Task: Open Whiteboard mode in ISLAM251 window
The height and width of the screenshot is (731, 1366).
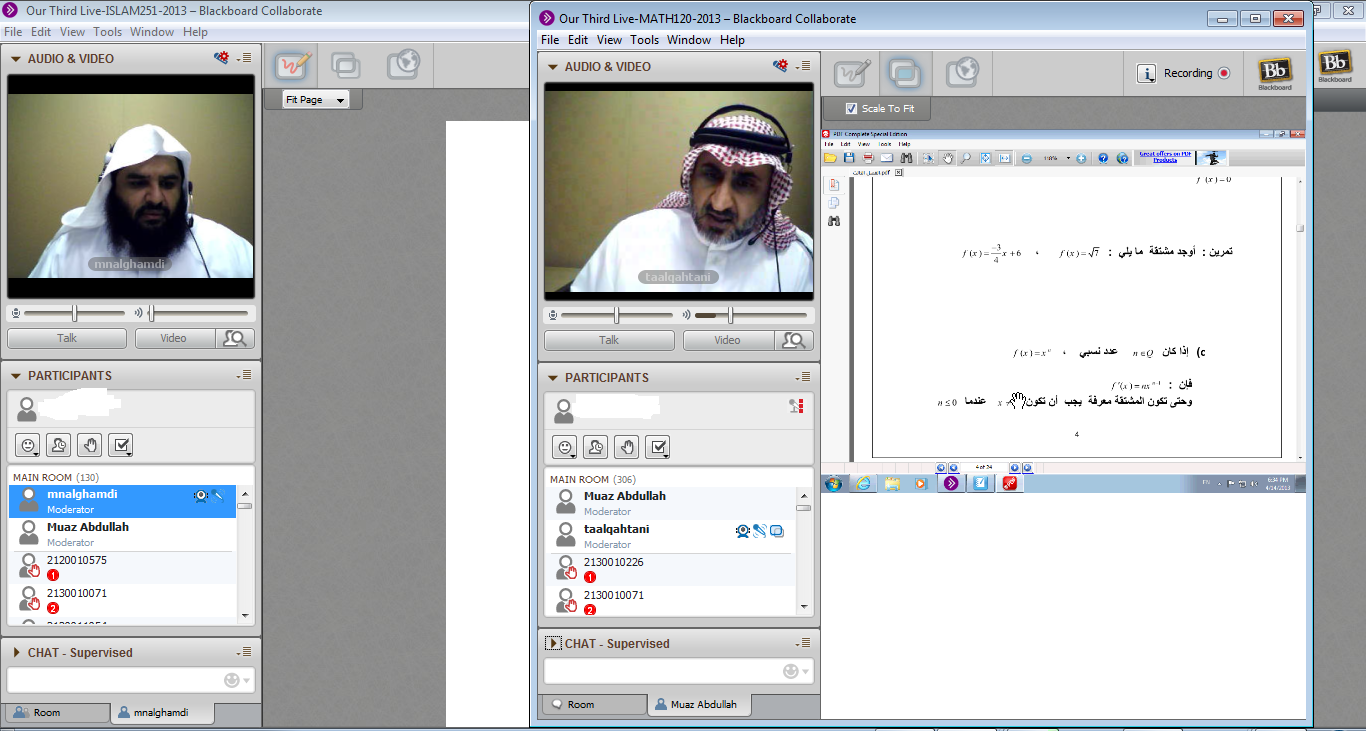Action: pyautogui.click(x=292, y=66)
